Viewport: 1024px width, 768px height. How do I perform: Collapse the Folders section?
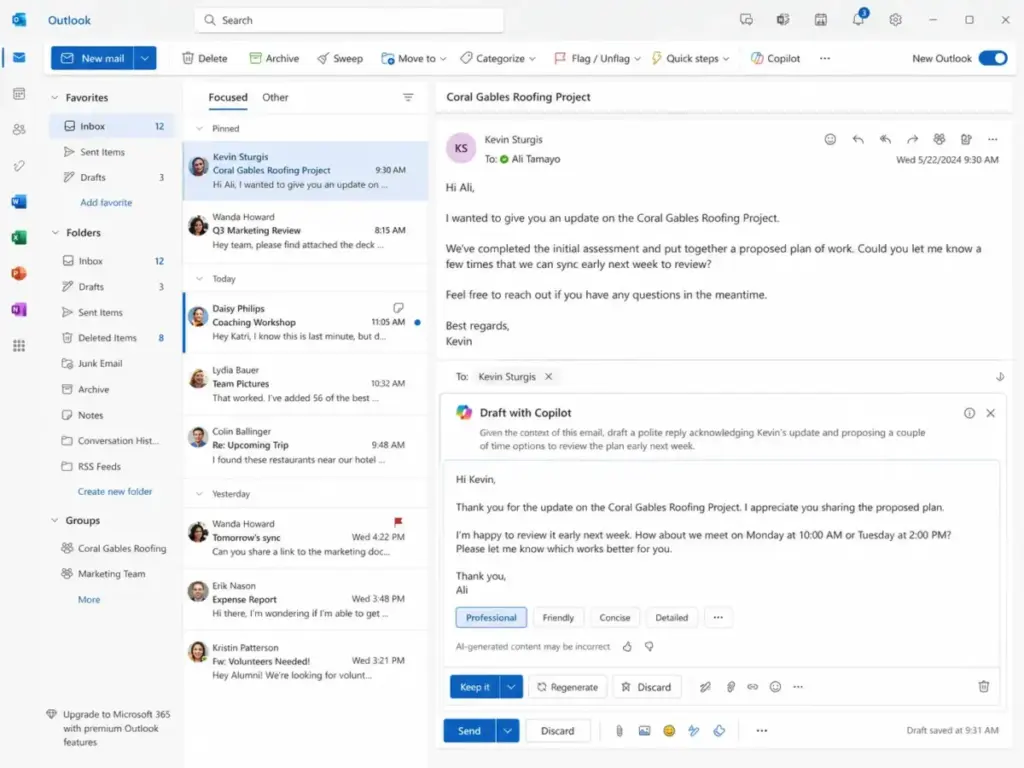coord(55,232)
